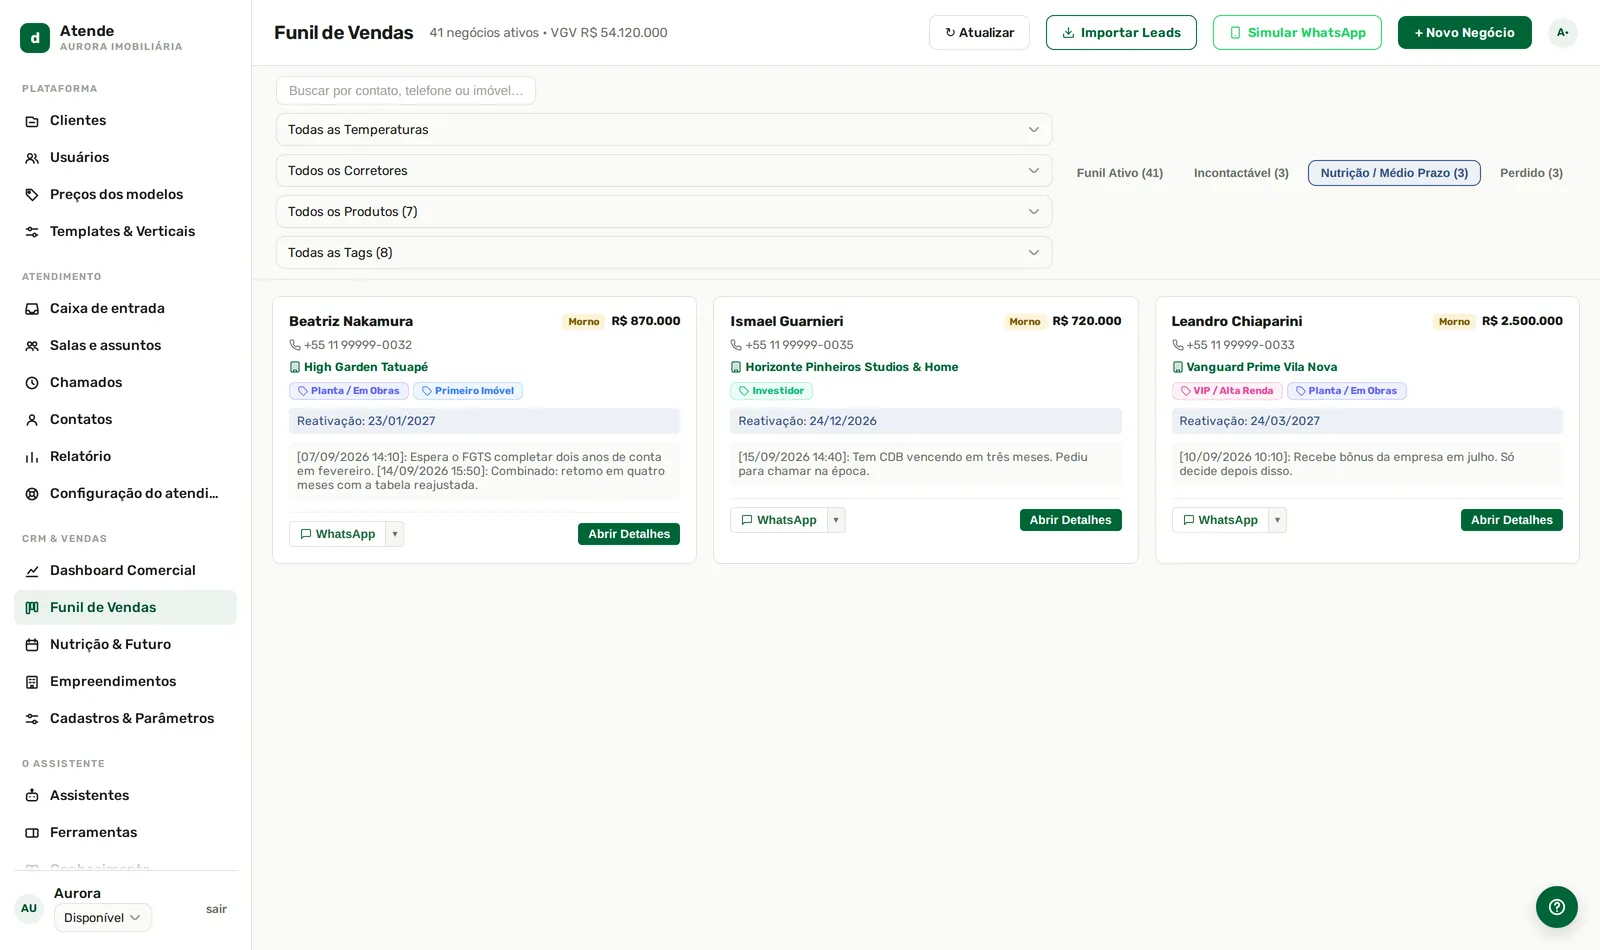Open the help question mark button
The width and height of the screenshot is (1600, 950).
1557,907
